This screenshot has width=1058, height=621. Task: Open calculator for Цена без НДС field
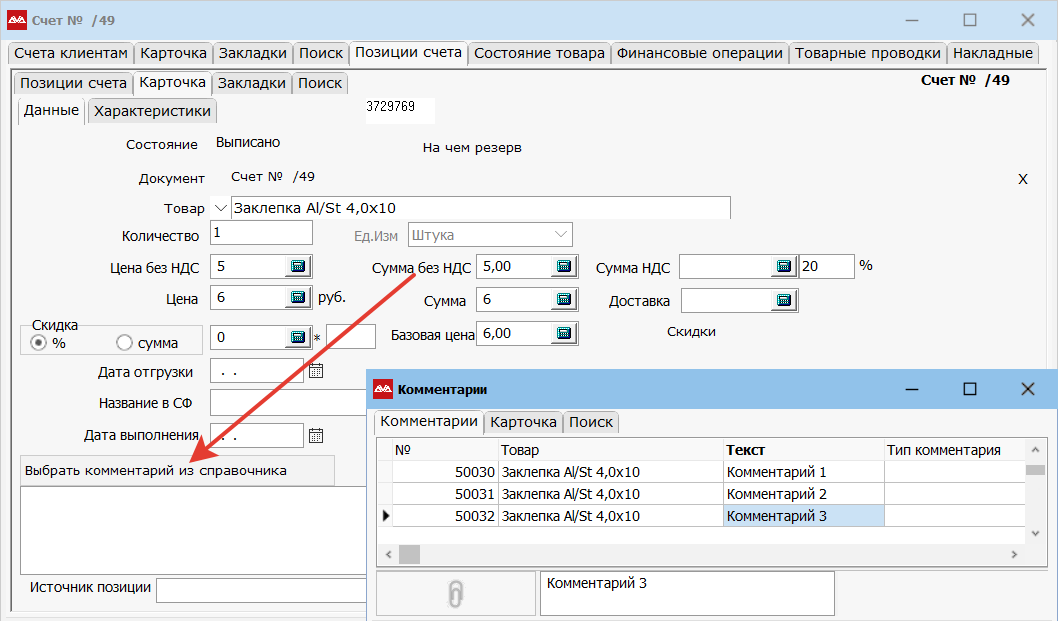tap(298, 267)
